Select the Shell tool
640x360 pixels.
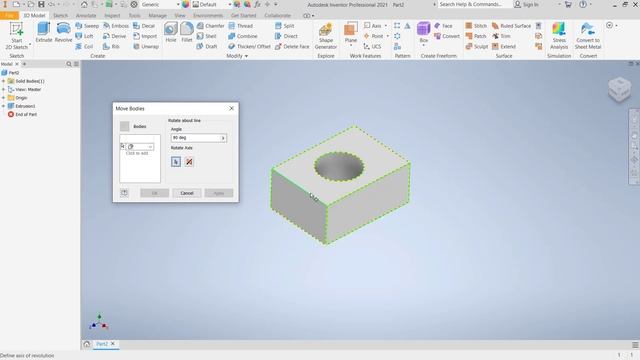[x=207, y=36]
